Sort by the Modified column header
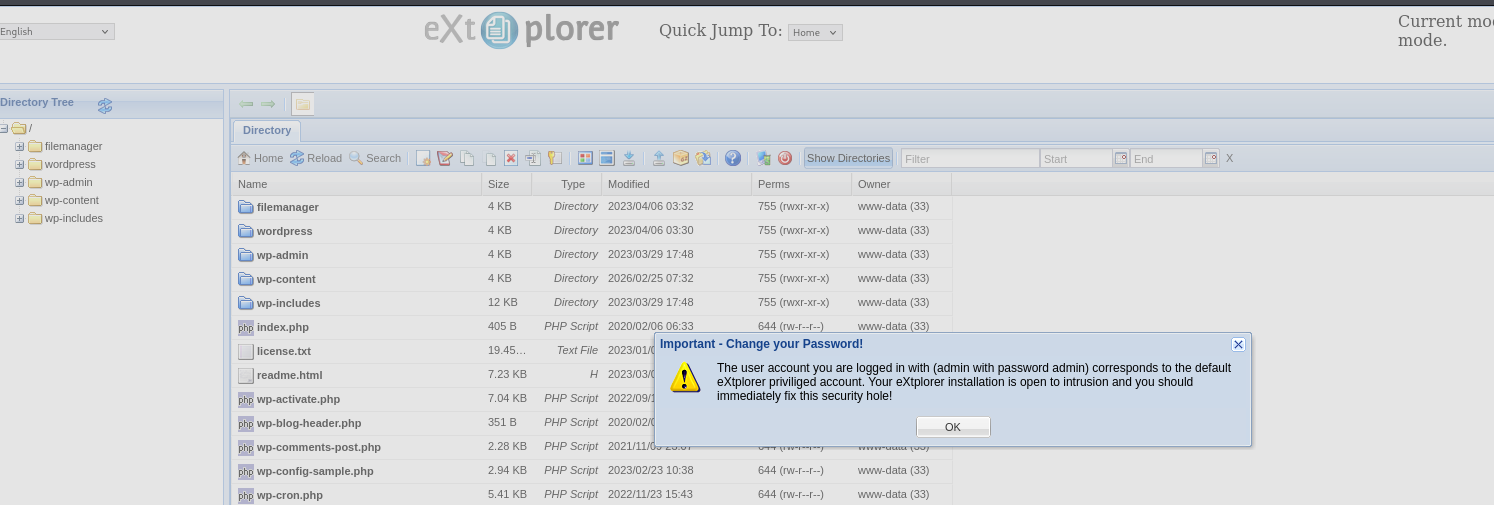1494x505 pixels. click(677, 184)
